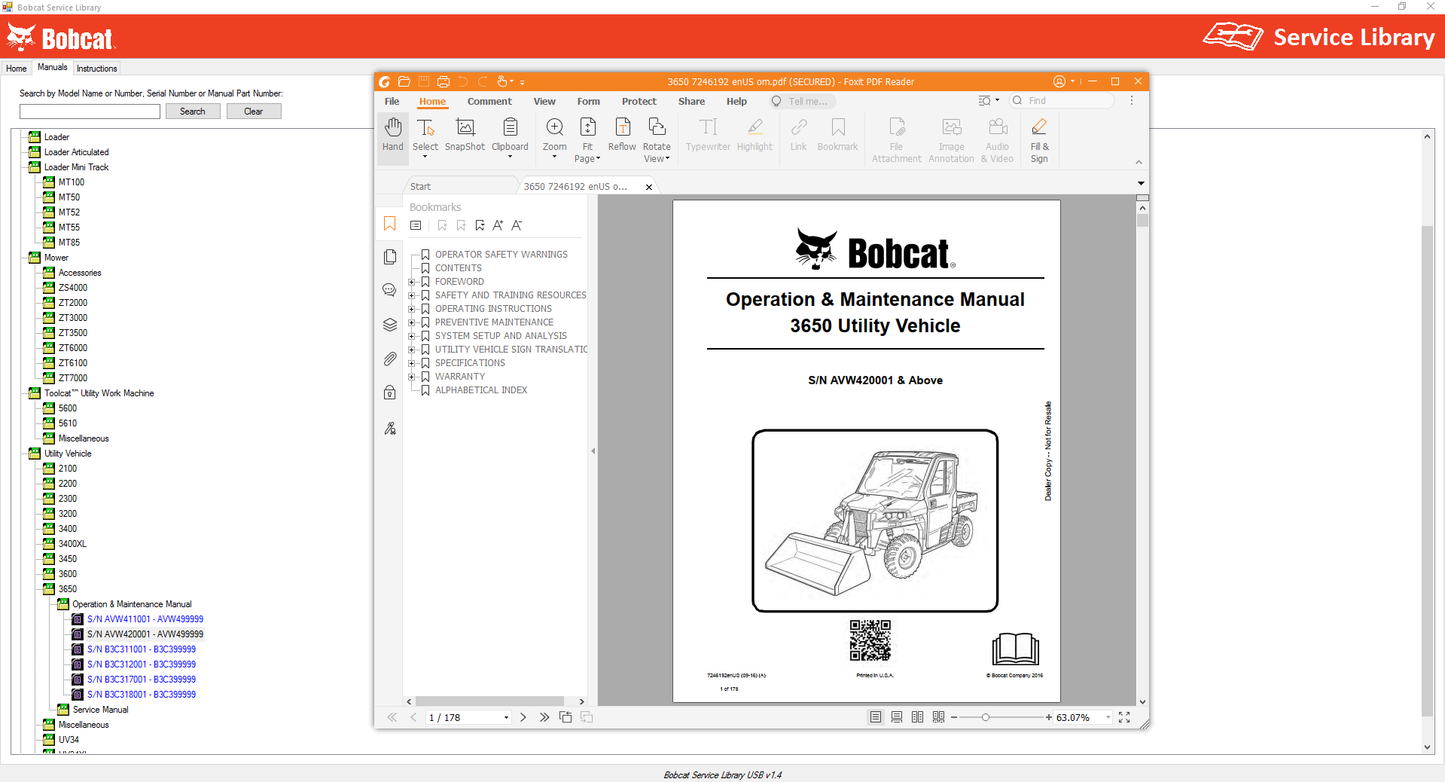Open the Protect ribbon tab
Viewport: 1445px width, 782px height.
pyautogui.click(x=639, y=101)
